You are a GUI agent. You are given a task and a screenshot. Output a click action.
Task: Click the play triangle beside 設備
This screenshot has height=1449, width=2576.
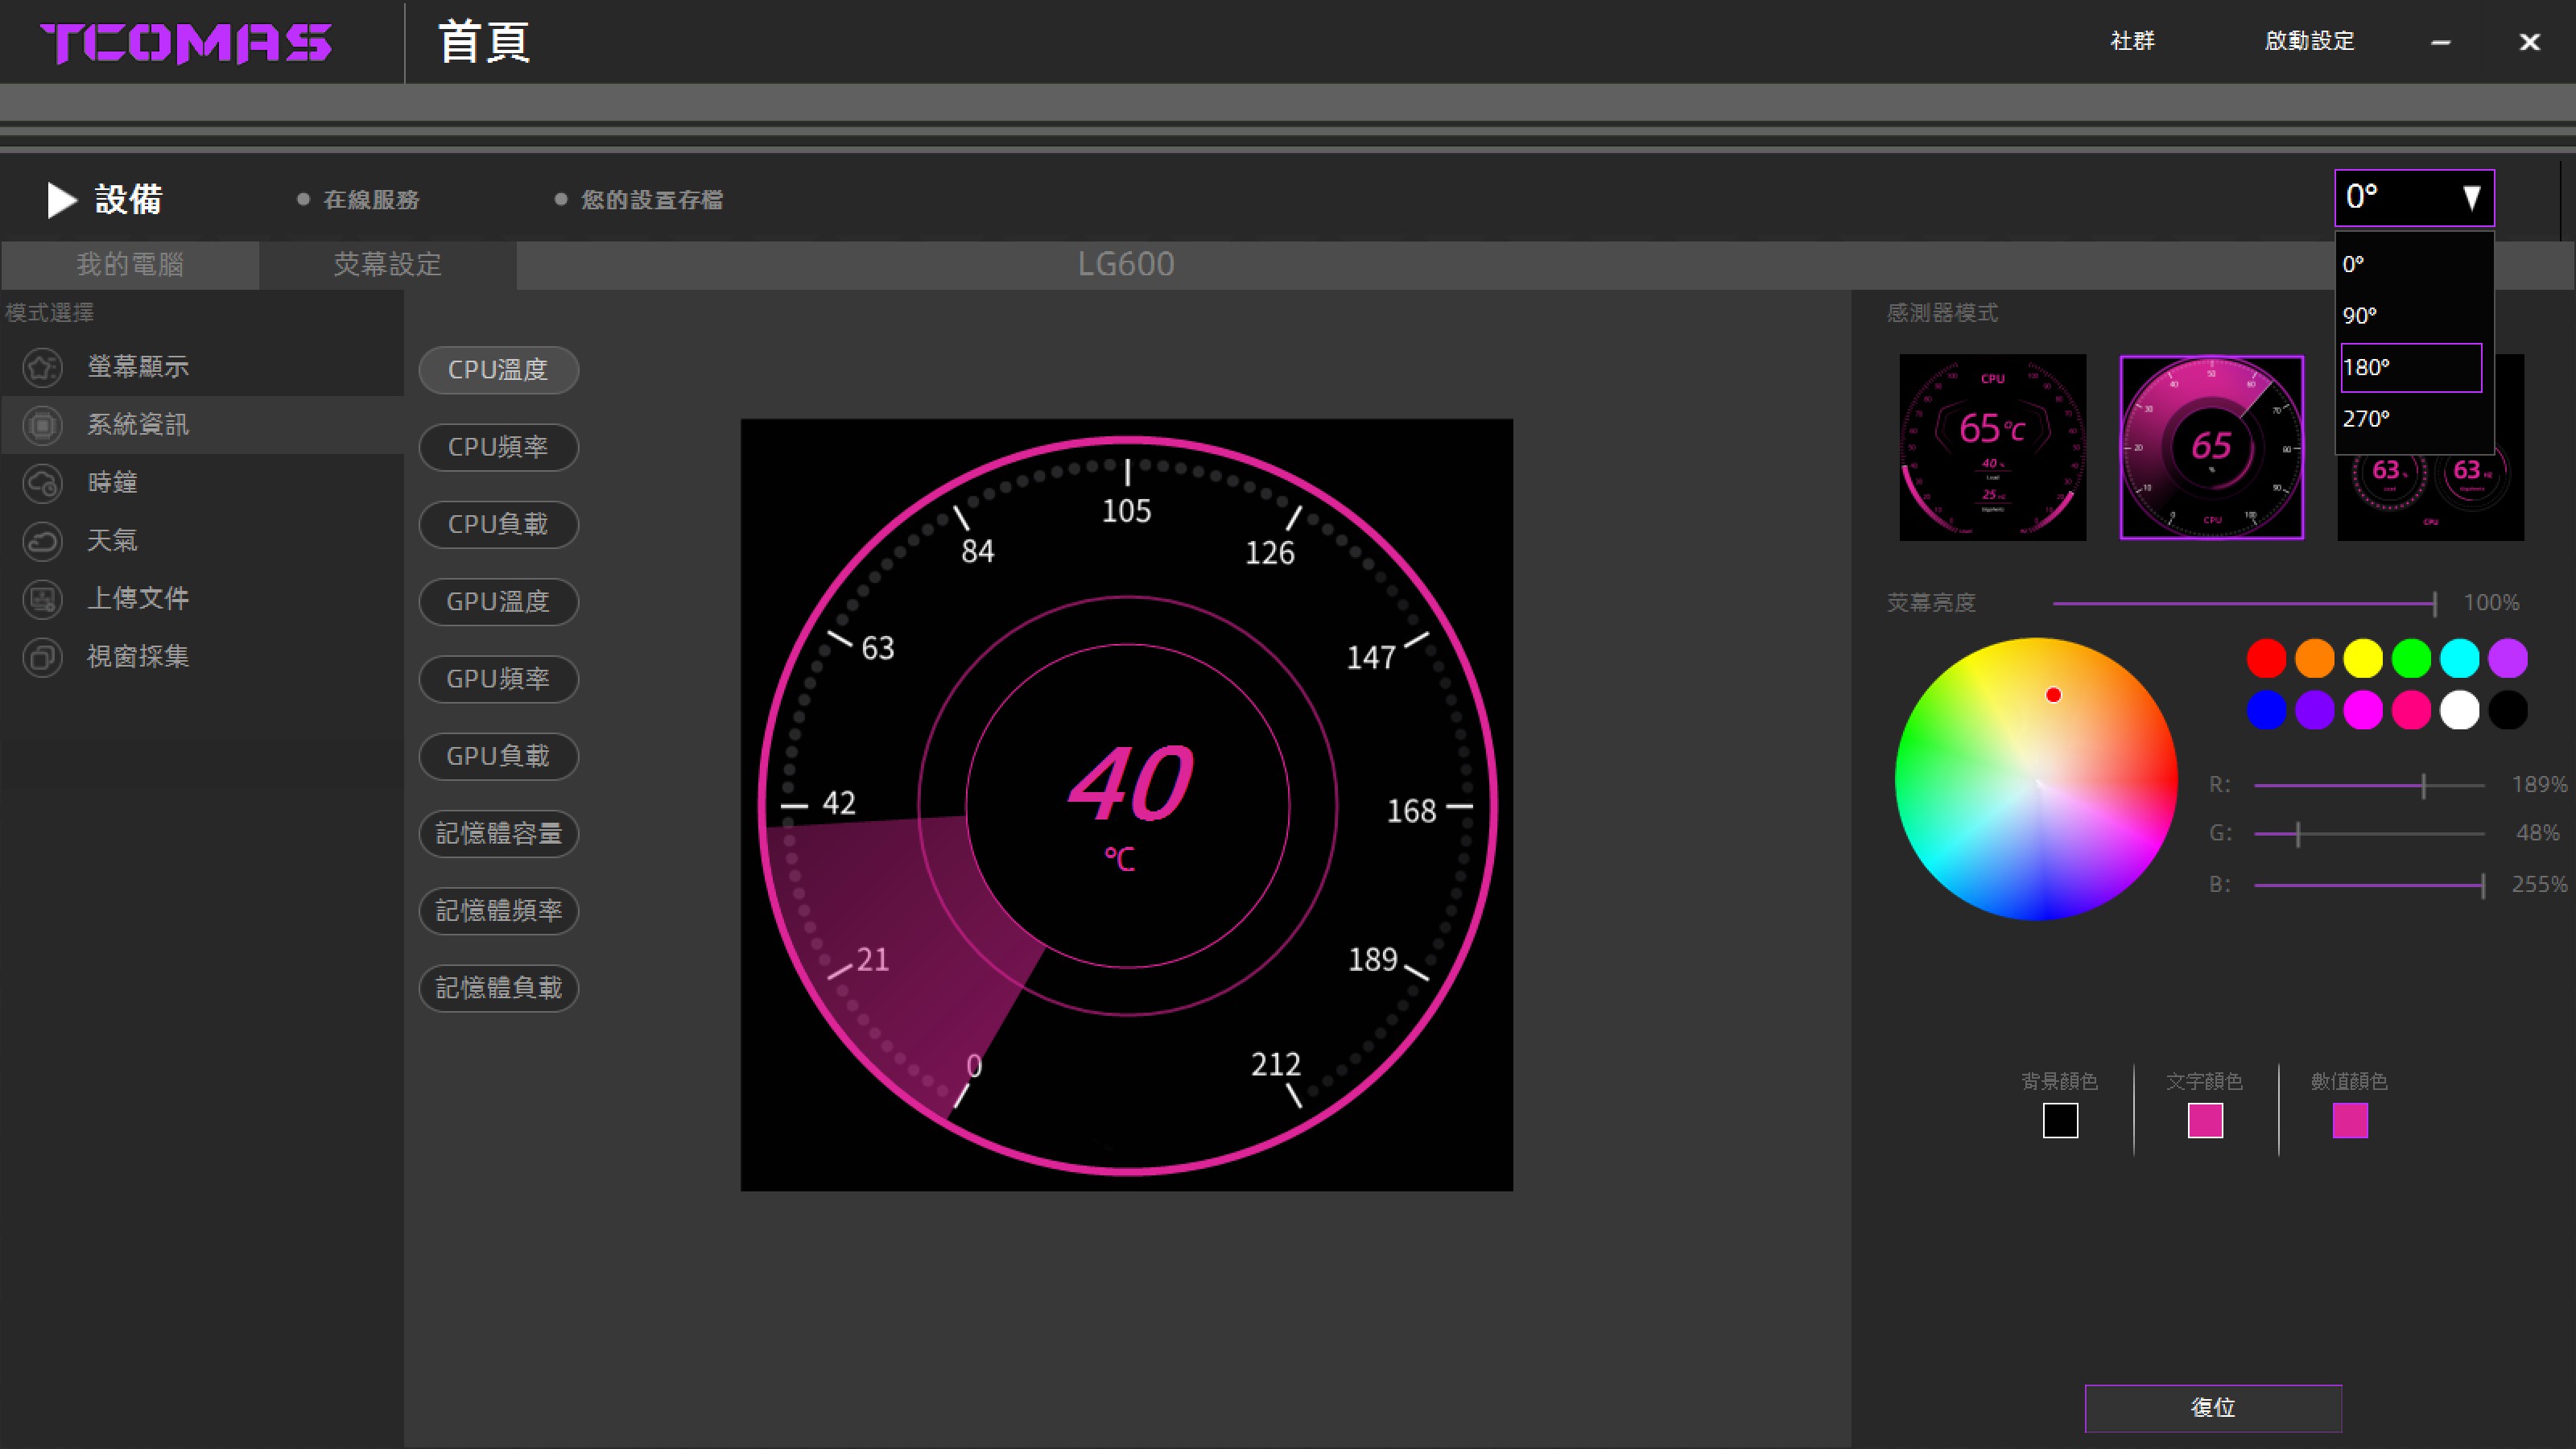(62, 200)
